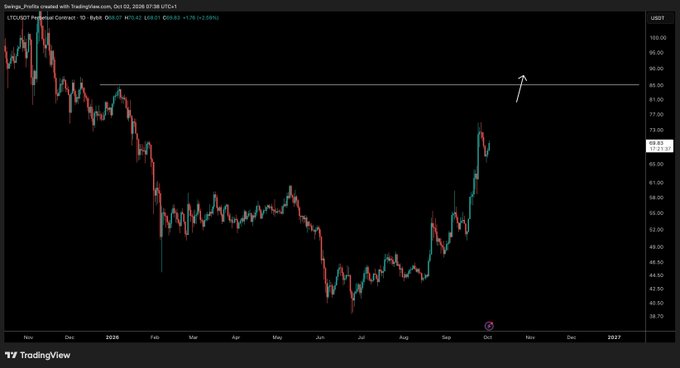This screenshot has height=368, width=680.
Task: Click the Dec label left of 2027
Action: pyautogui.click(x=572, y=337)
